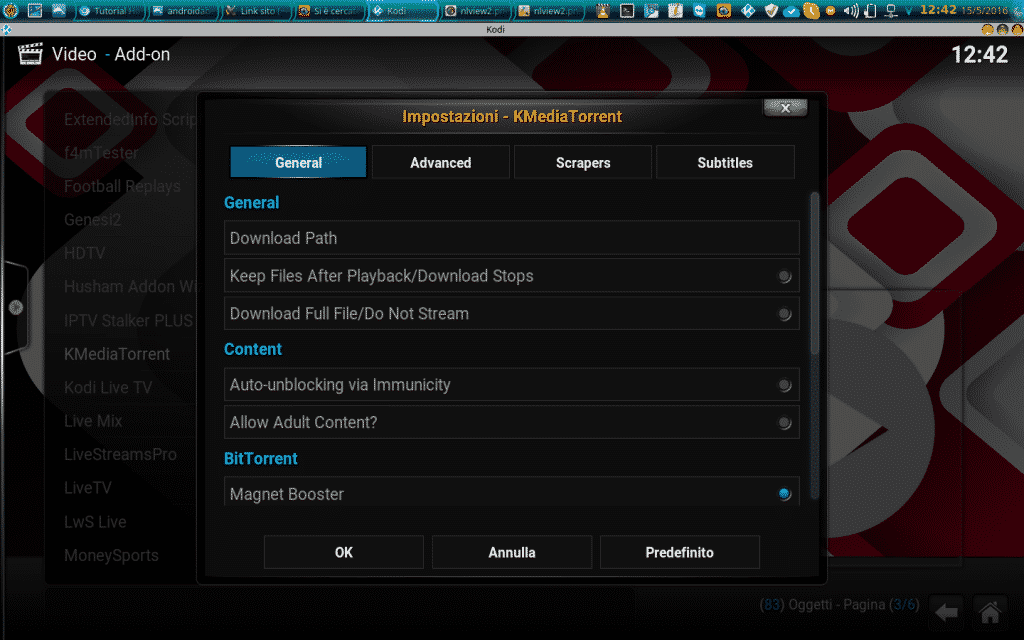Viewport: 1024px width, 640px height.
Task: Switch to the androidab taskbar window
Action: 184,10
